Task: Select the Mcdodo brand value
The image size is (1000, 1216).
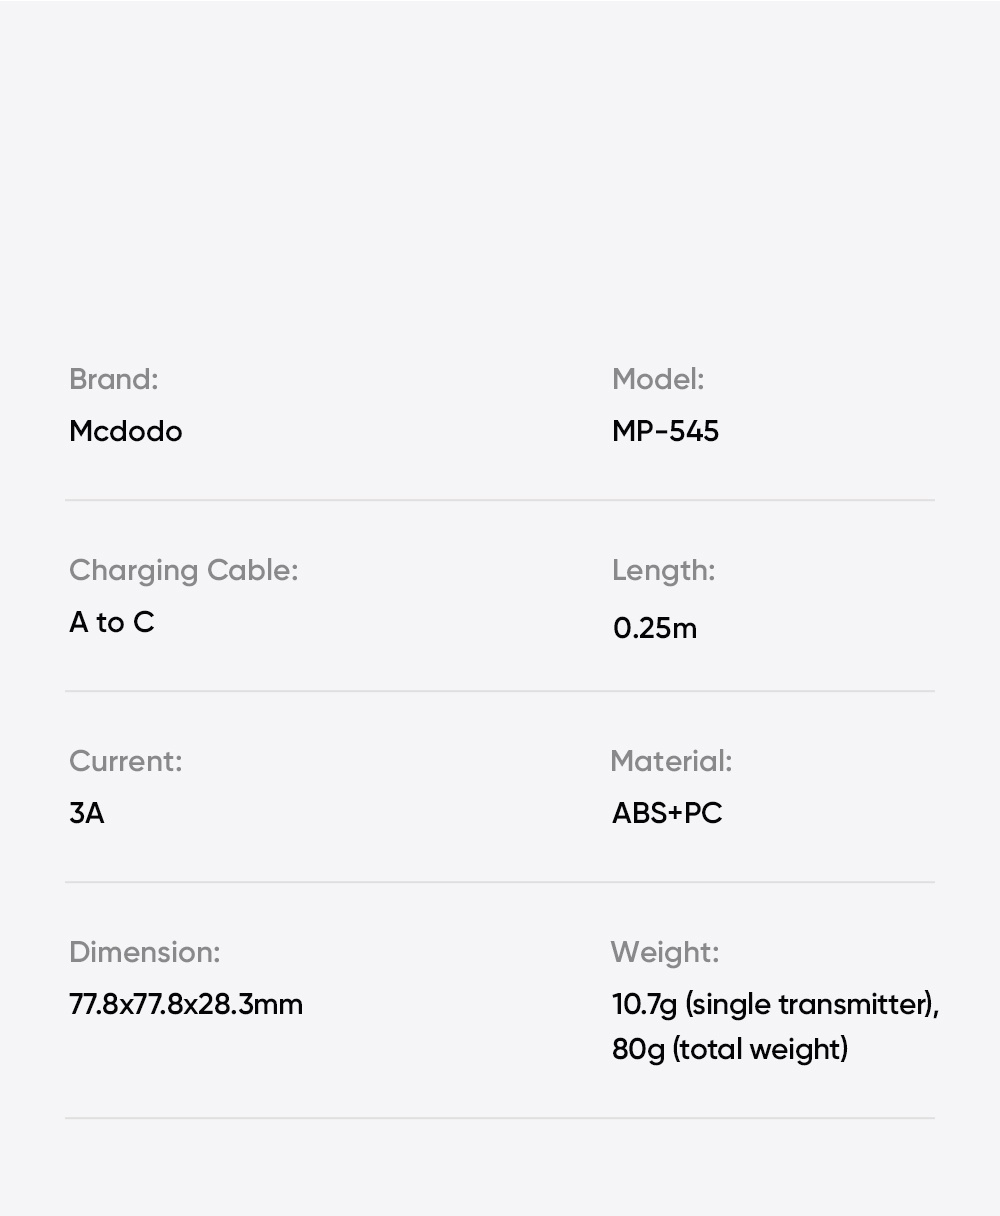Action: 125,432
